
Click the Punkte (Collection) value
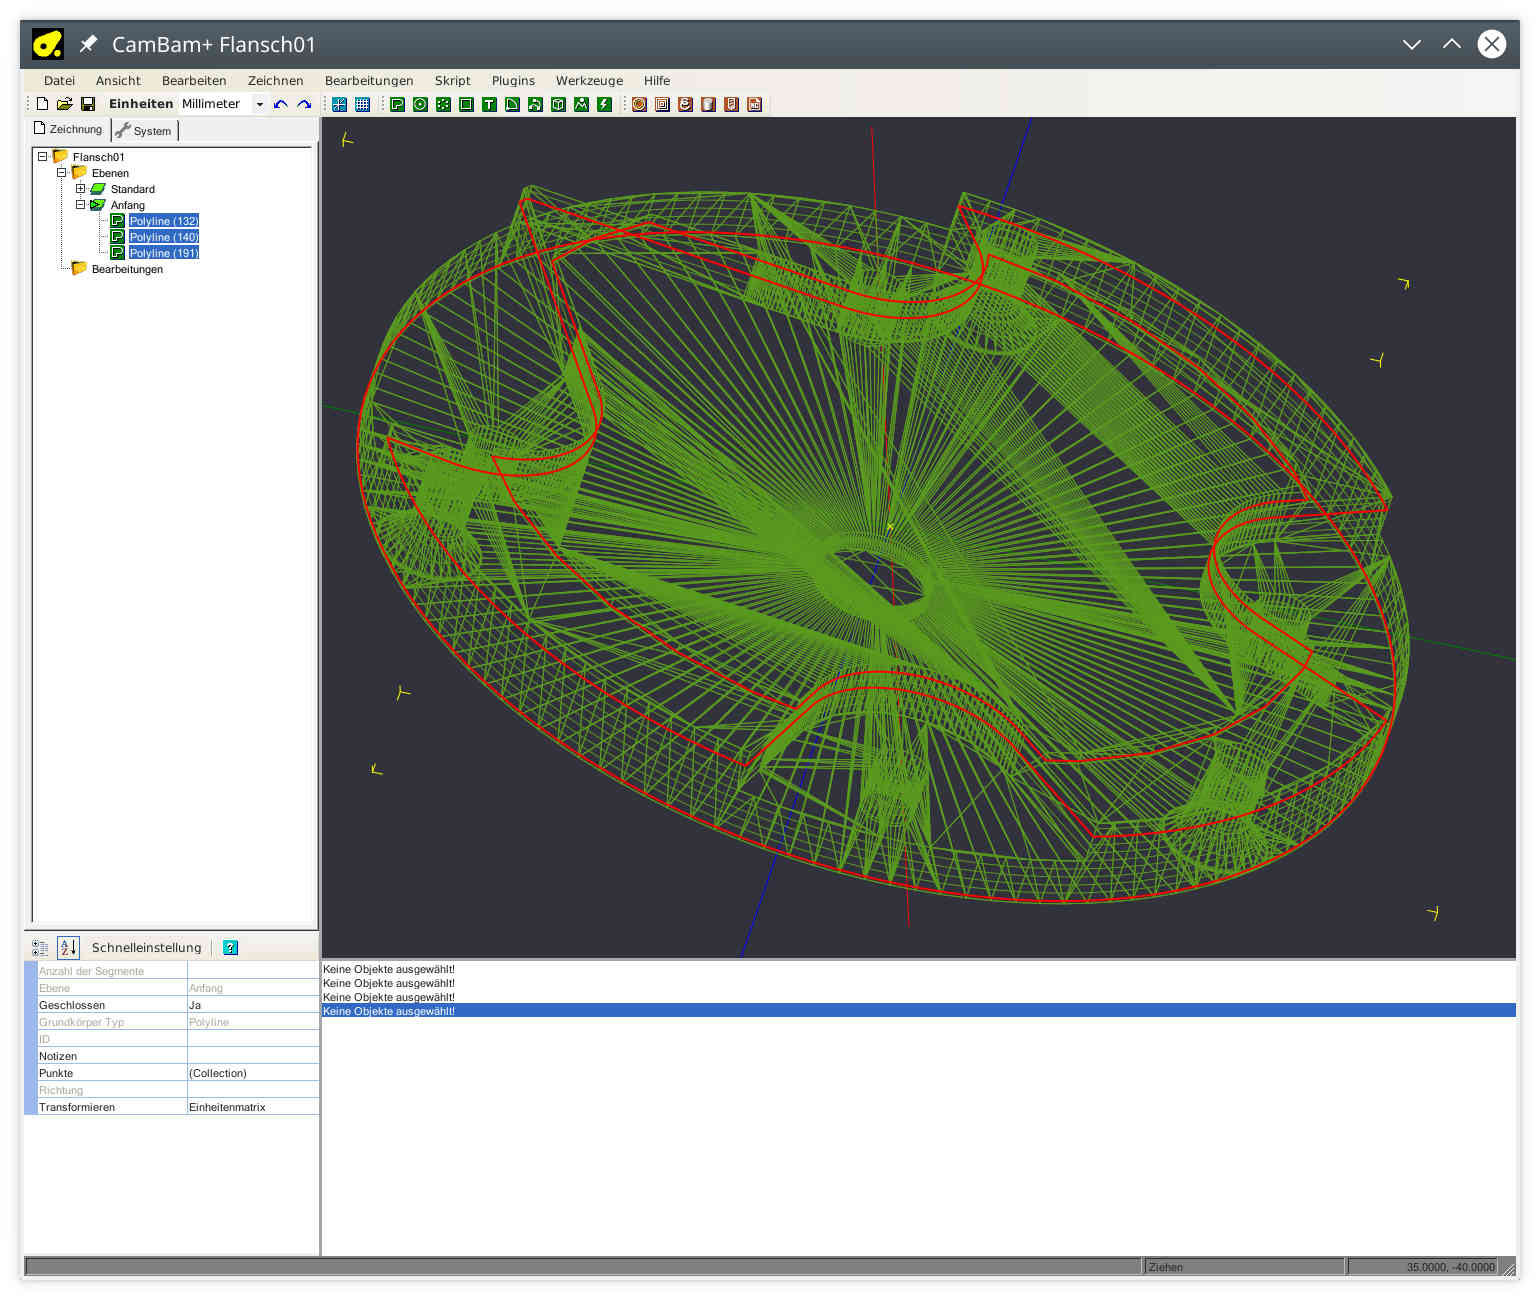[253, 1073]
